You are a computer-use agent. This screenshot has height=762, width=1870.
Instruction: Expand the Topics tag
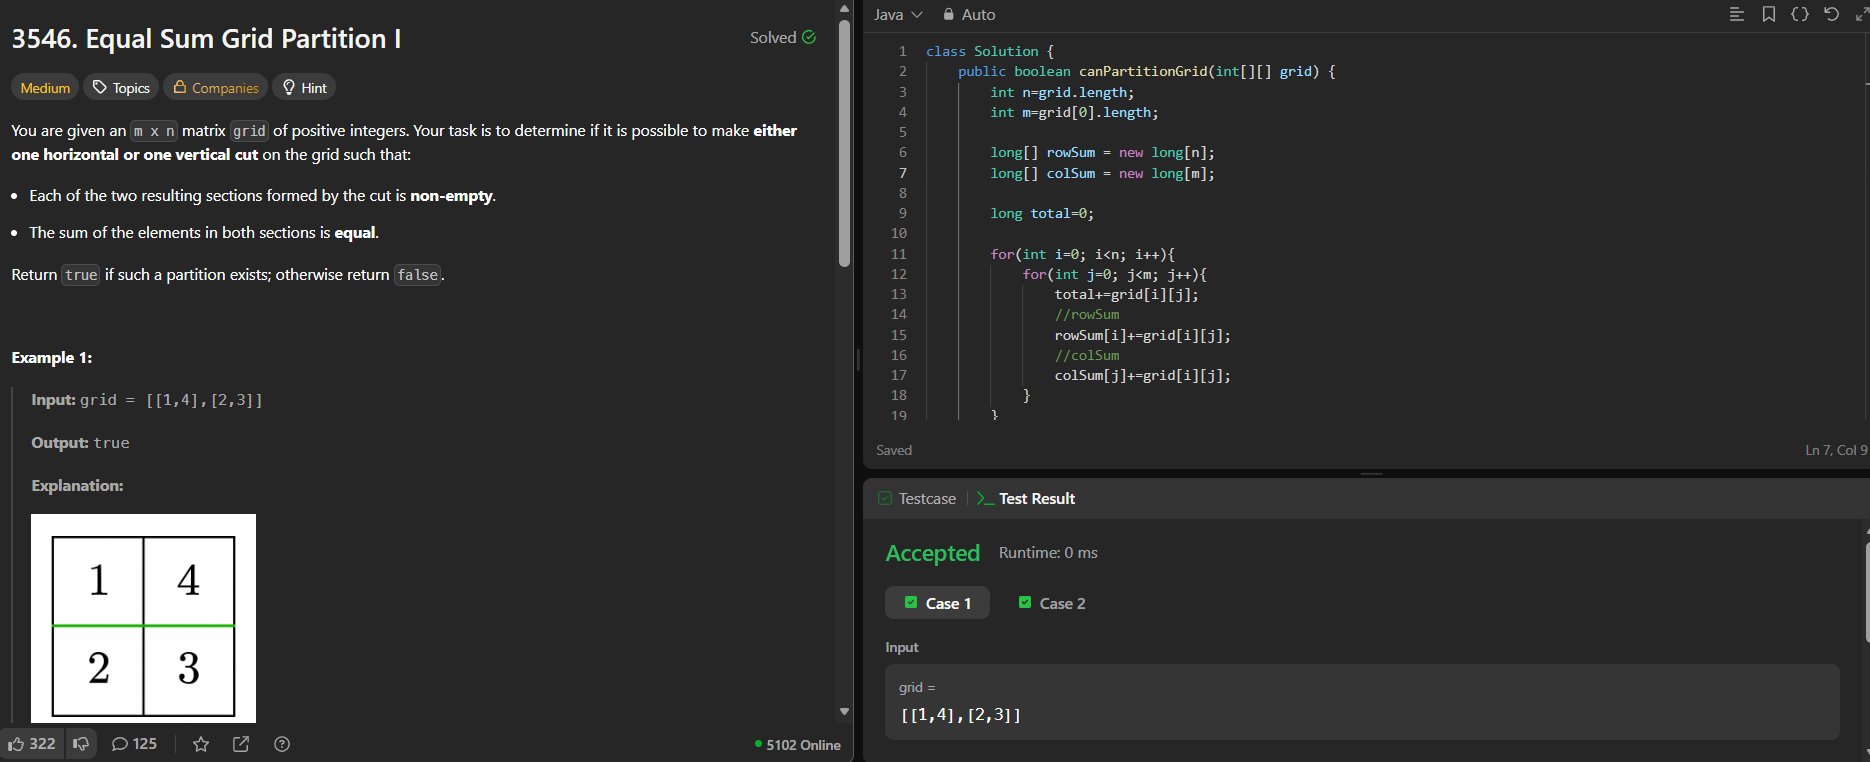[x=121, y=88]
